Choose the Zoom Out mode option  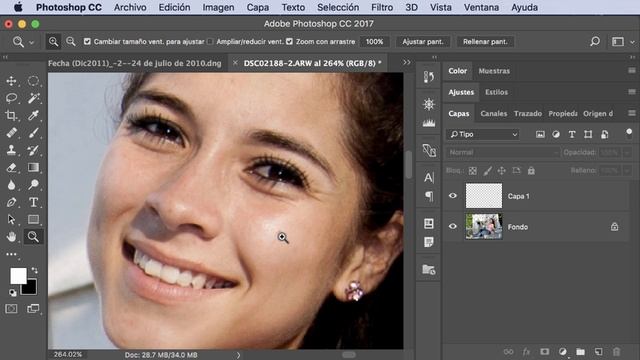click(x=71, y=42)
